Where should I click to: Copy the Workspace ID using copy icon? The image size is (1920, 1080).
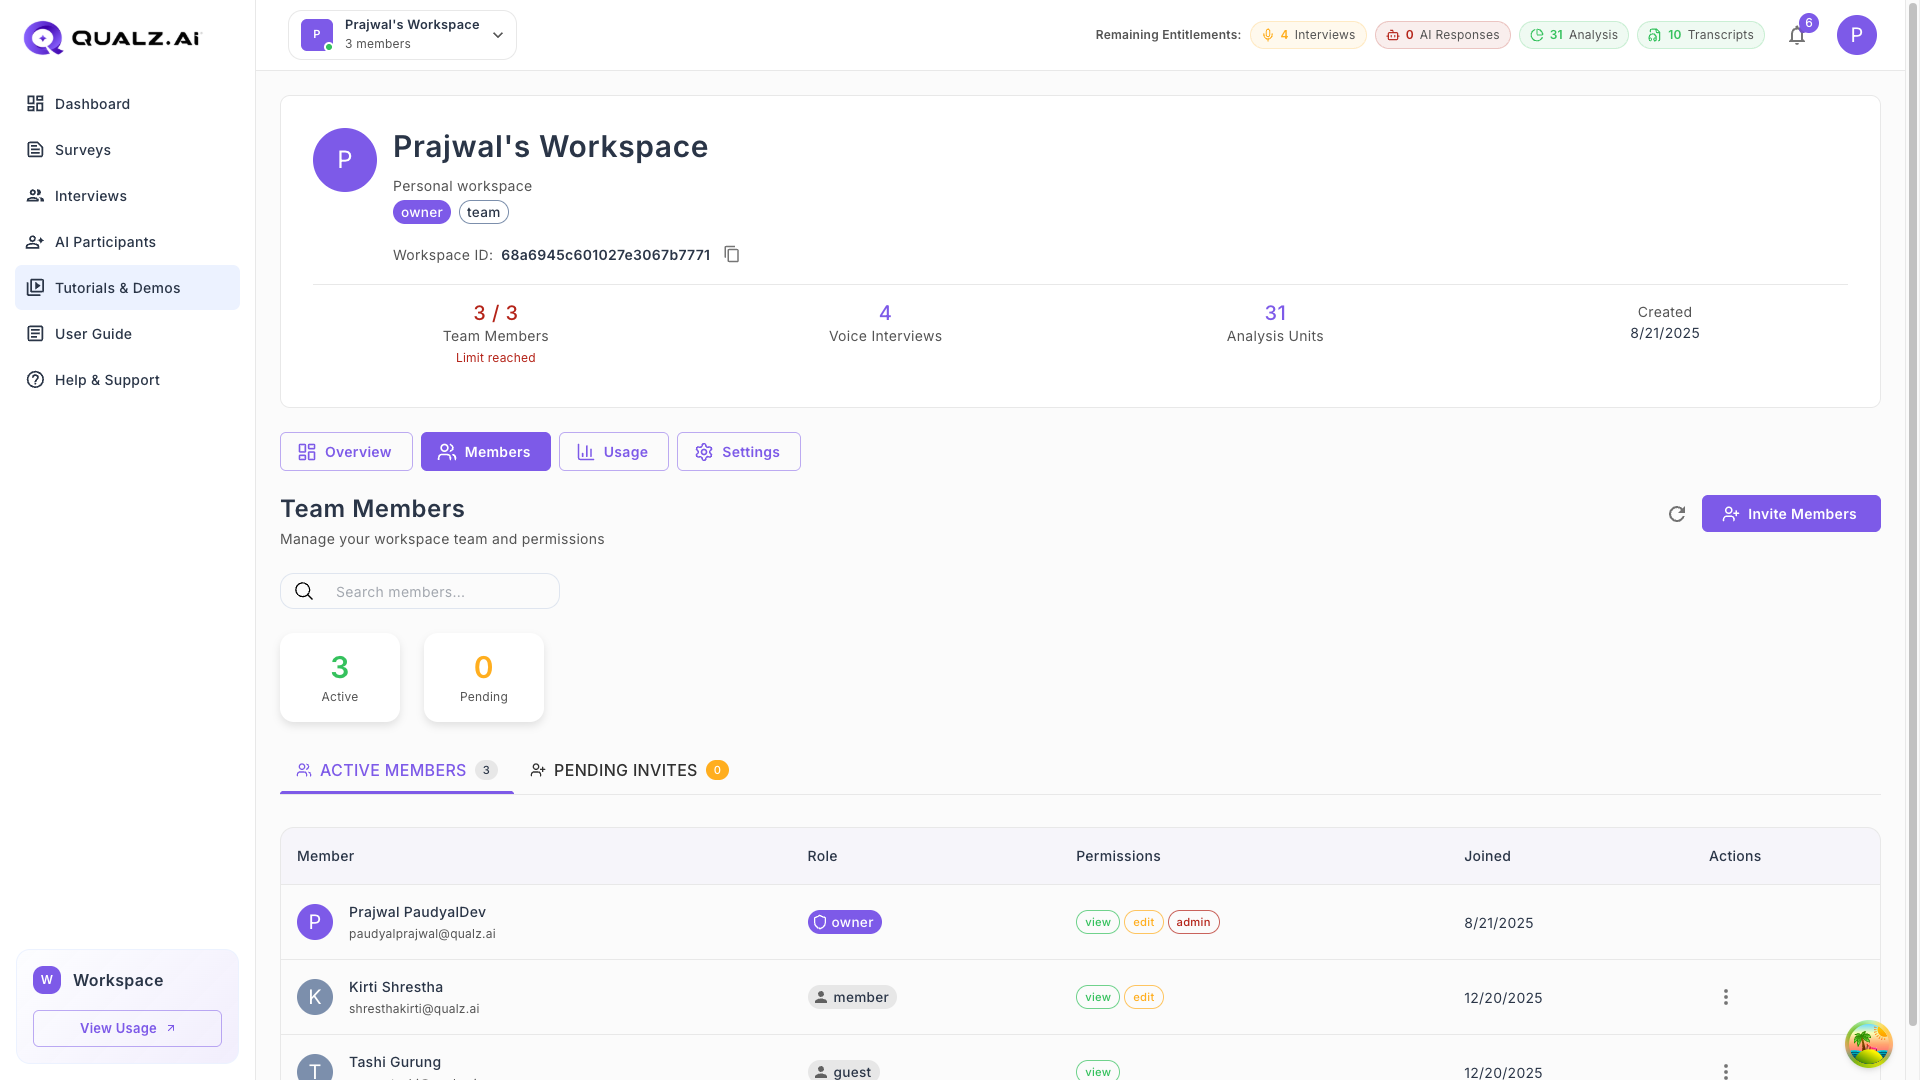tap(732, 254)
